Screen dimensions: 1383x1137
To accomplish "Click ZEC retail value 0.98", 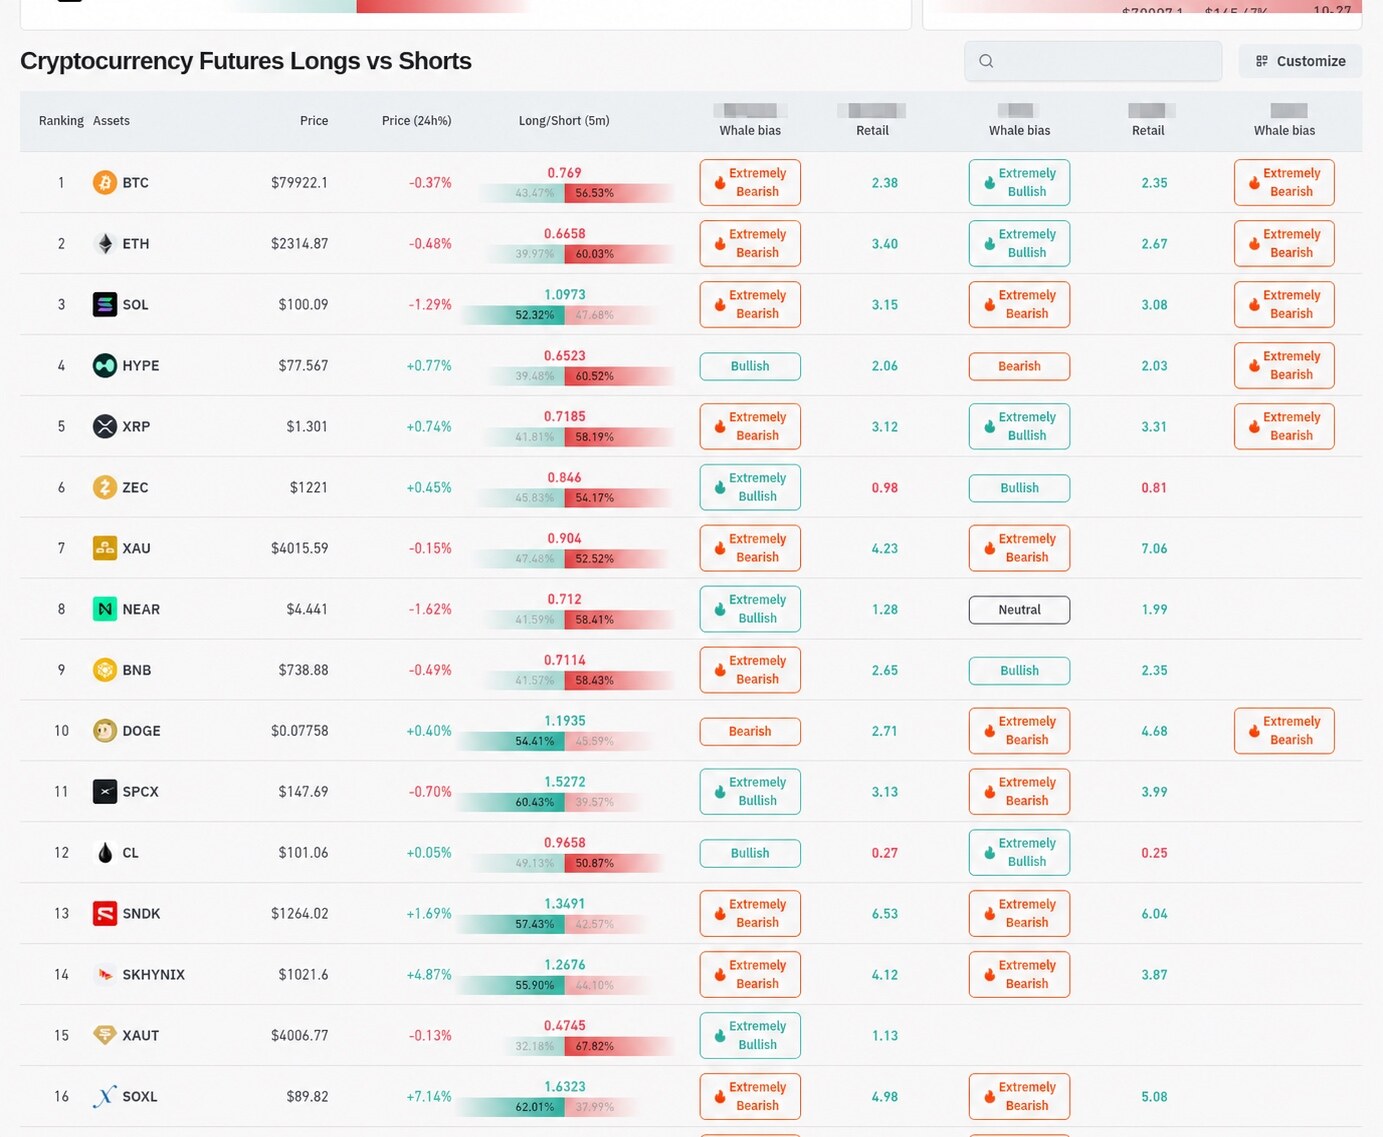I will pos(884,487).
